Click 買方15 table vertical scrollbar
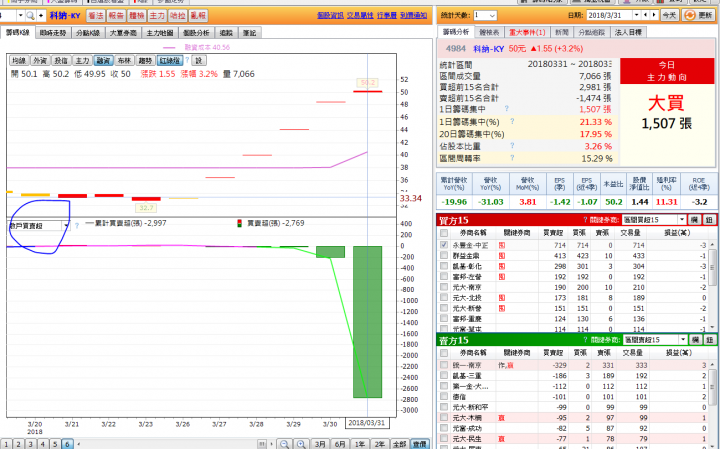 click(713, 285)
